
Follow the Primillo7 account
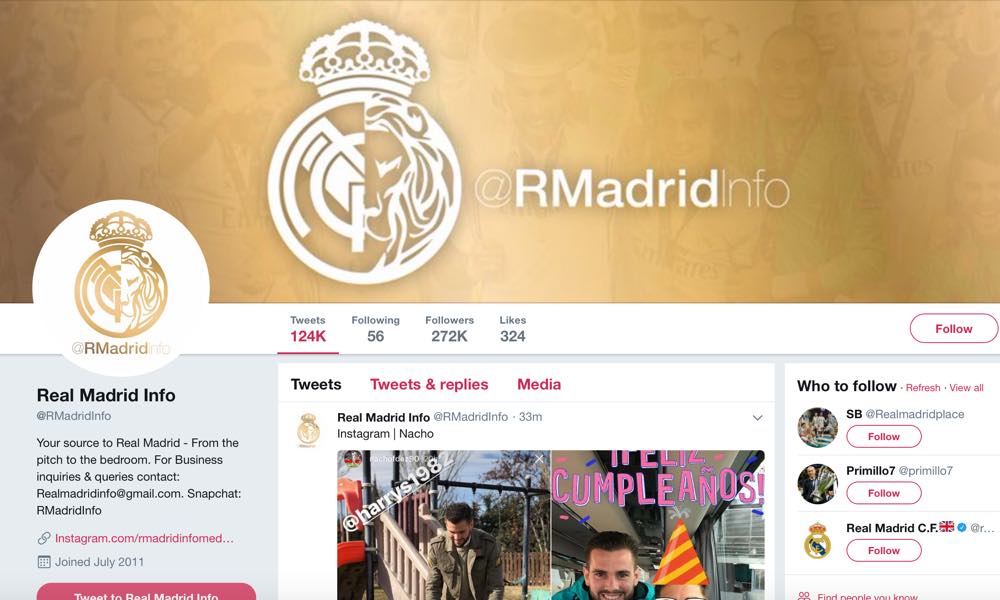pos(883,493)
